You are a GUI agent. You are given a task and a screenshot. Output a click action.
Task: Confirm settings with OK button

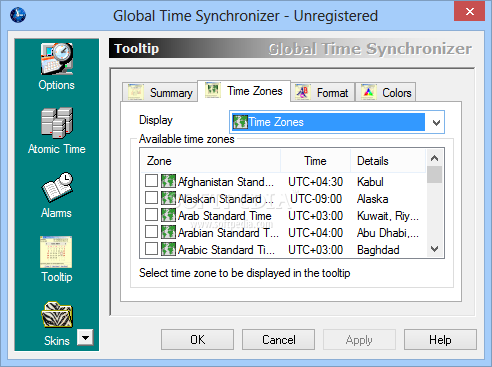[x=197, y=340]
